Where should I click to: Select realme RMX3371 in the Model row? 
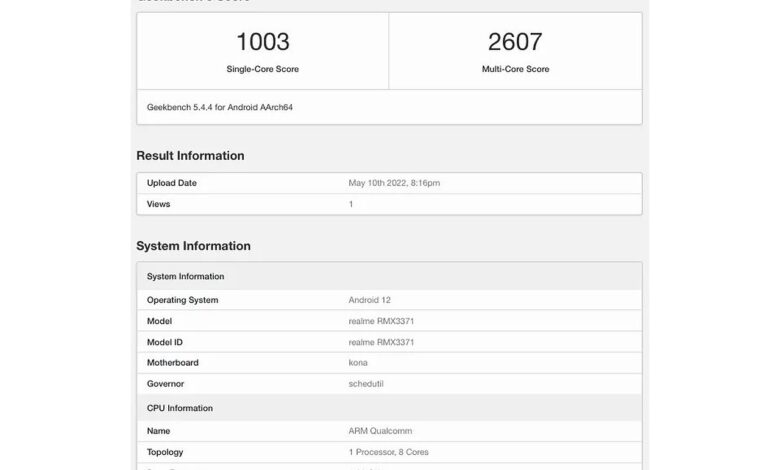(381, 321)
